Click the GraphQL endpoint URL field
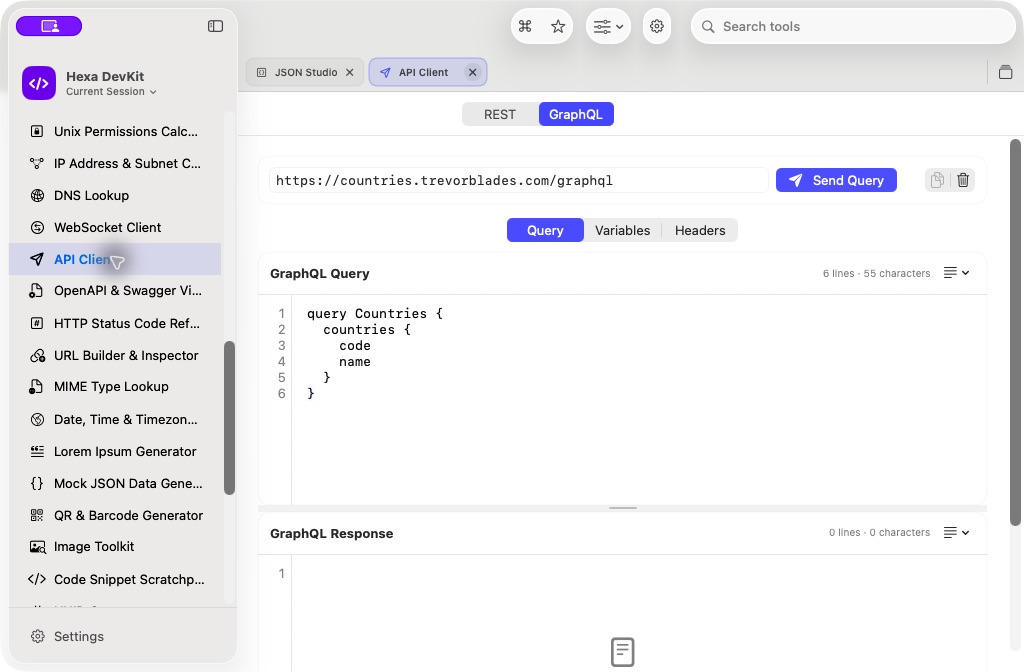The height and width of the screenshot is (672, 1024). point(519,180)
